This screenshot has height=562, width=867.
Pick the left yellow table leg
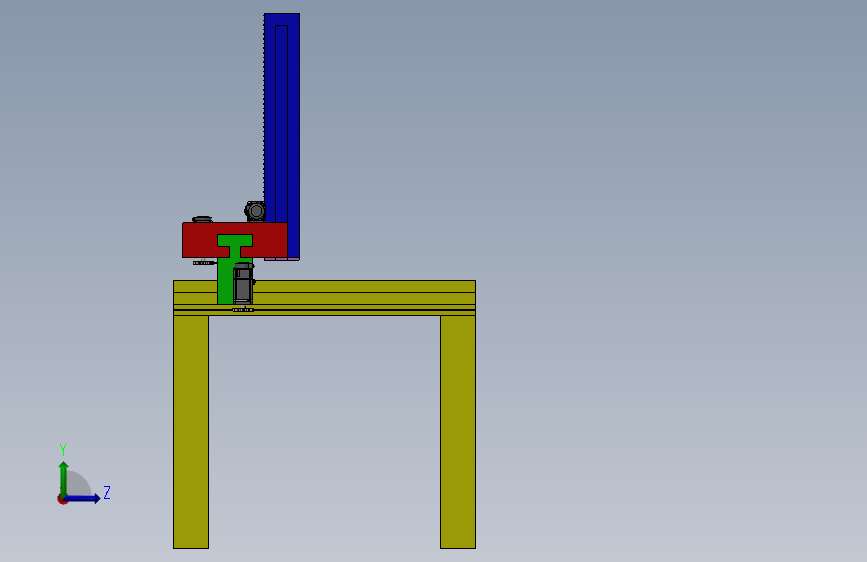(x=191, y=431)
